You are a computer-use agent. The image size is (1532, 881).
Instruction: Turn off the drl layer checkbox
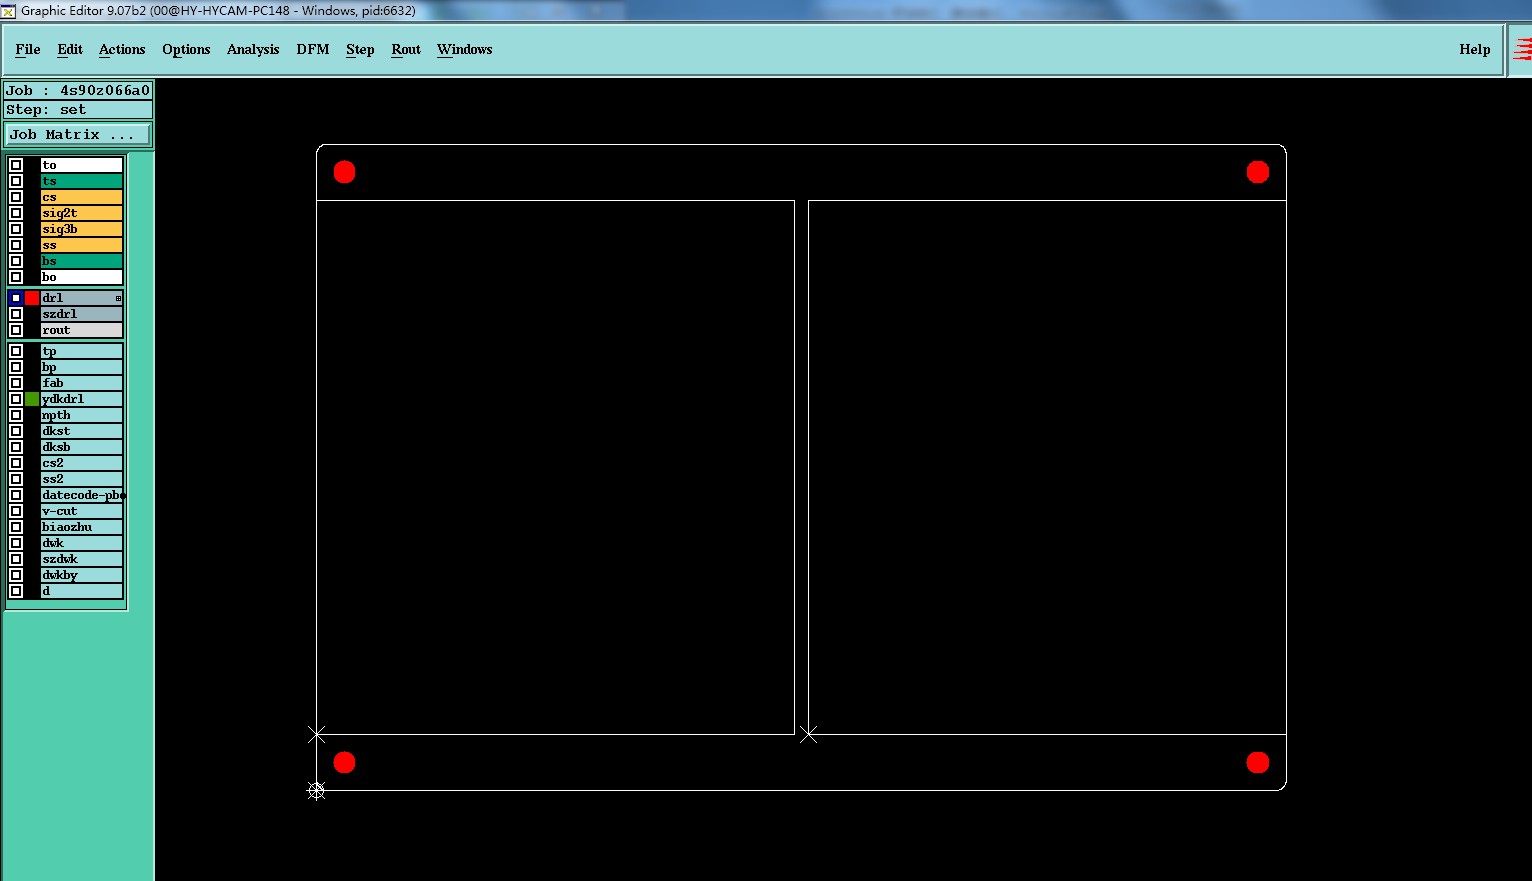click(x=16, y=298)
